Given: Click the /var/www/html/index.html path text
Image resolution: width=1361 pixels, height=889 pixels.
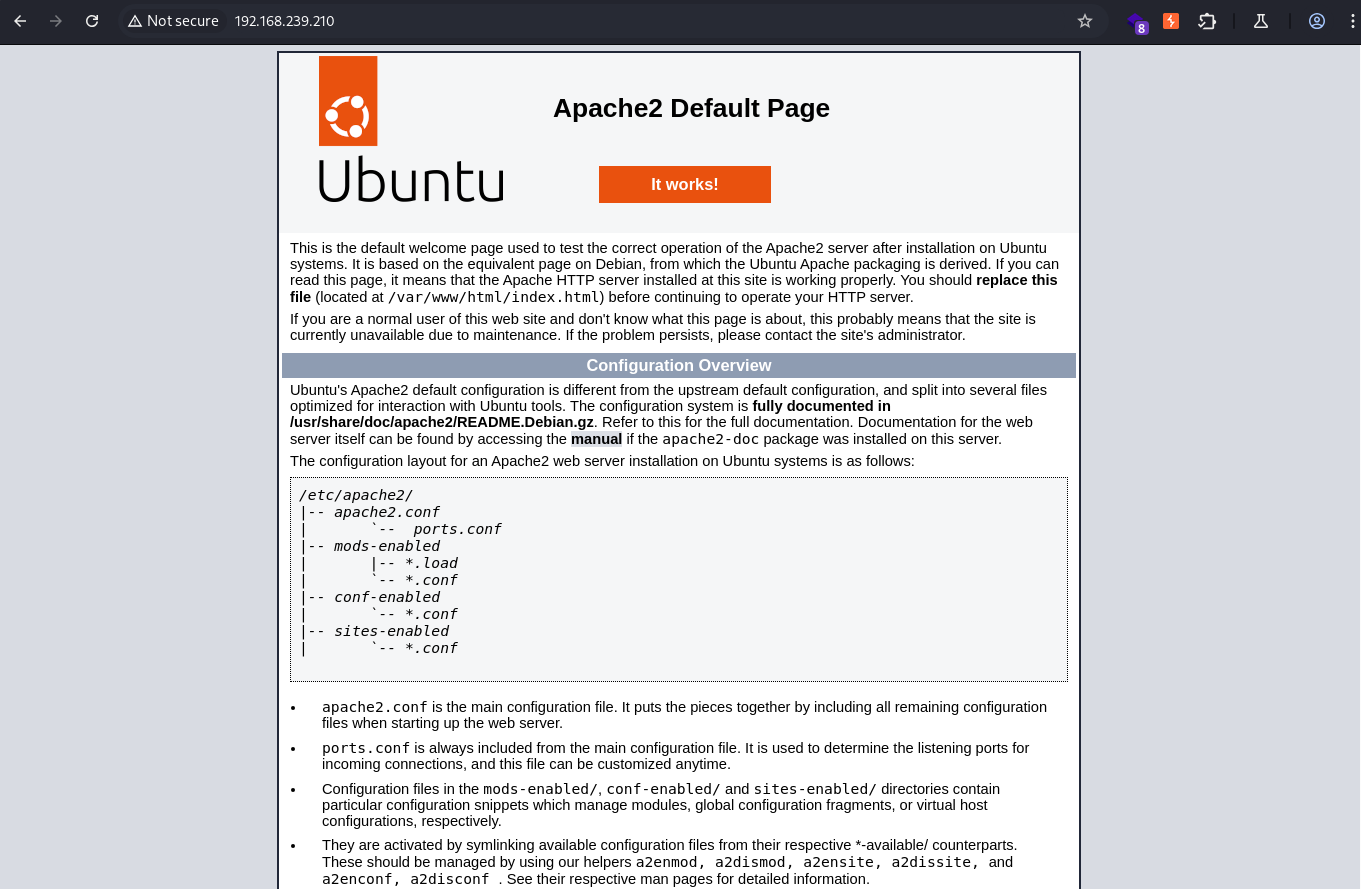Looking at the screenshot, I should point(494,297).
